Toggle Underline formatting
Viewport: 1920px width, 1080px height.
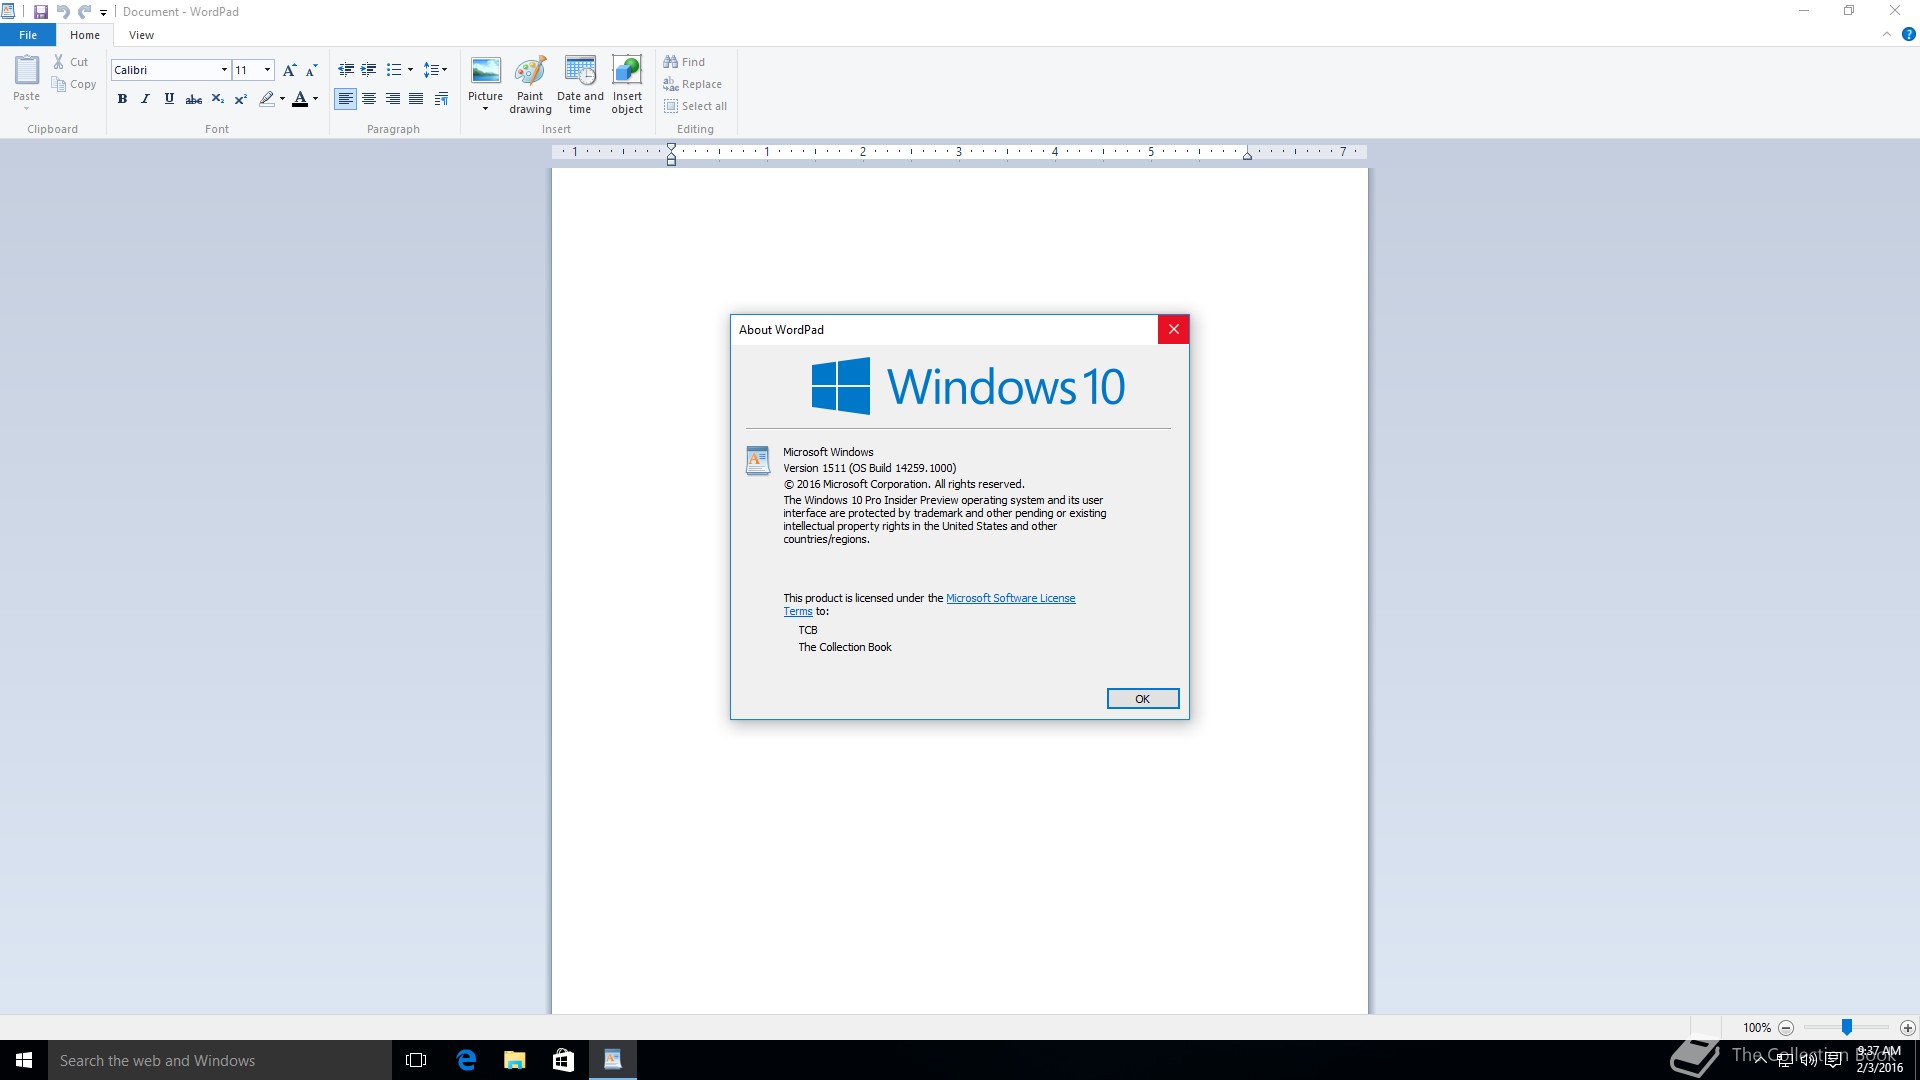click(x=169, y=99)
